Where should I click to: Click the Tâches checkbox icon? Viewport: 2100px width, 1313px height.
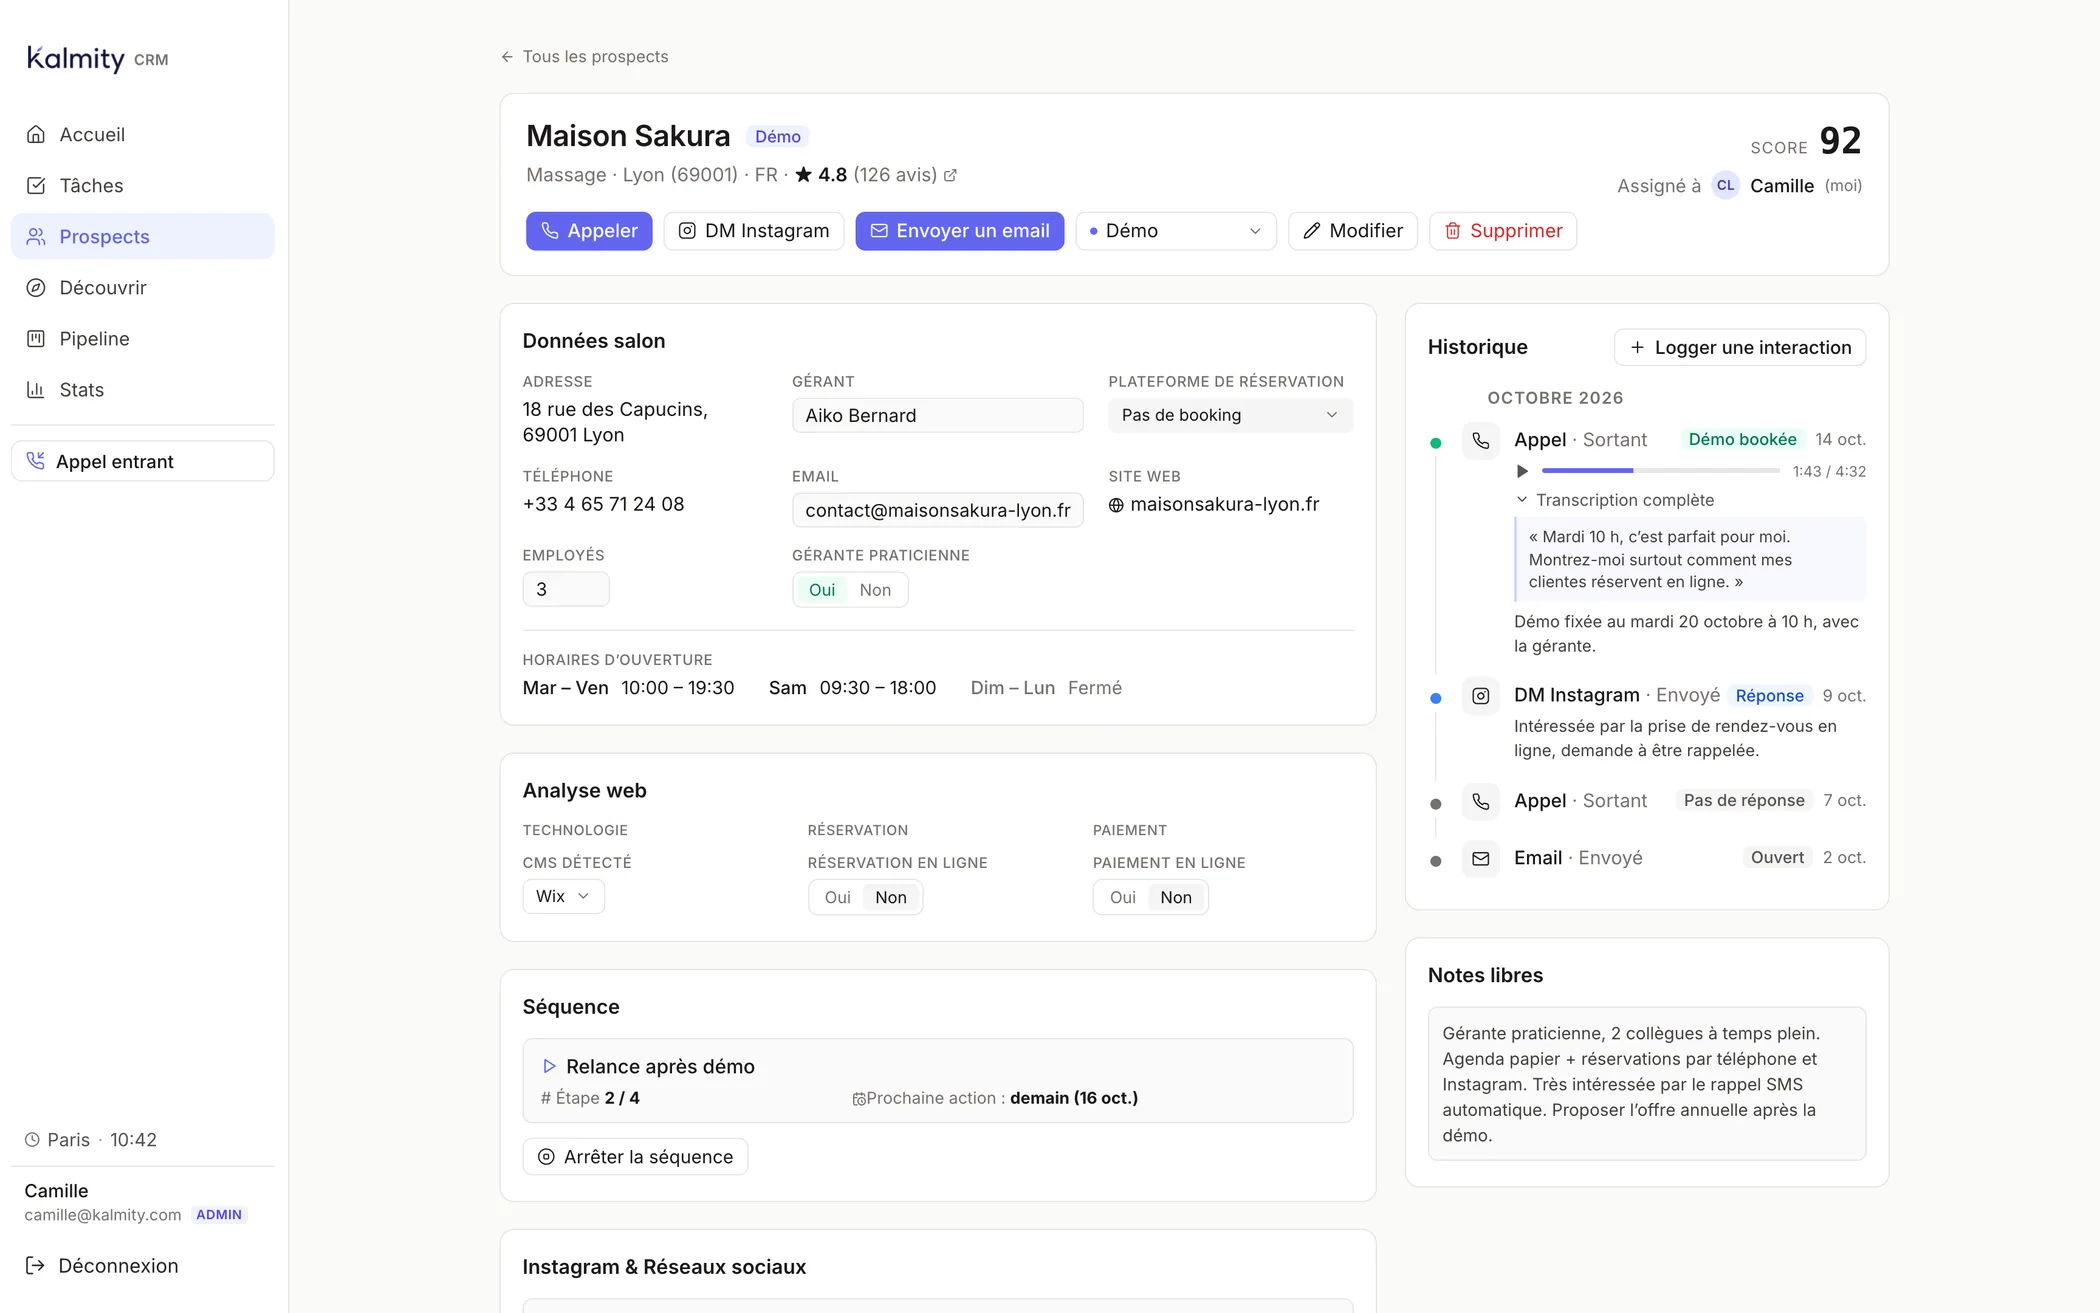36,185
